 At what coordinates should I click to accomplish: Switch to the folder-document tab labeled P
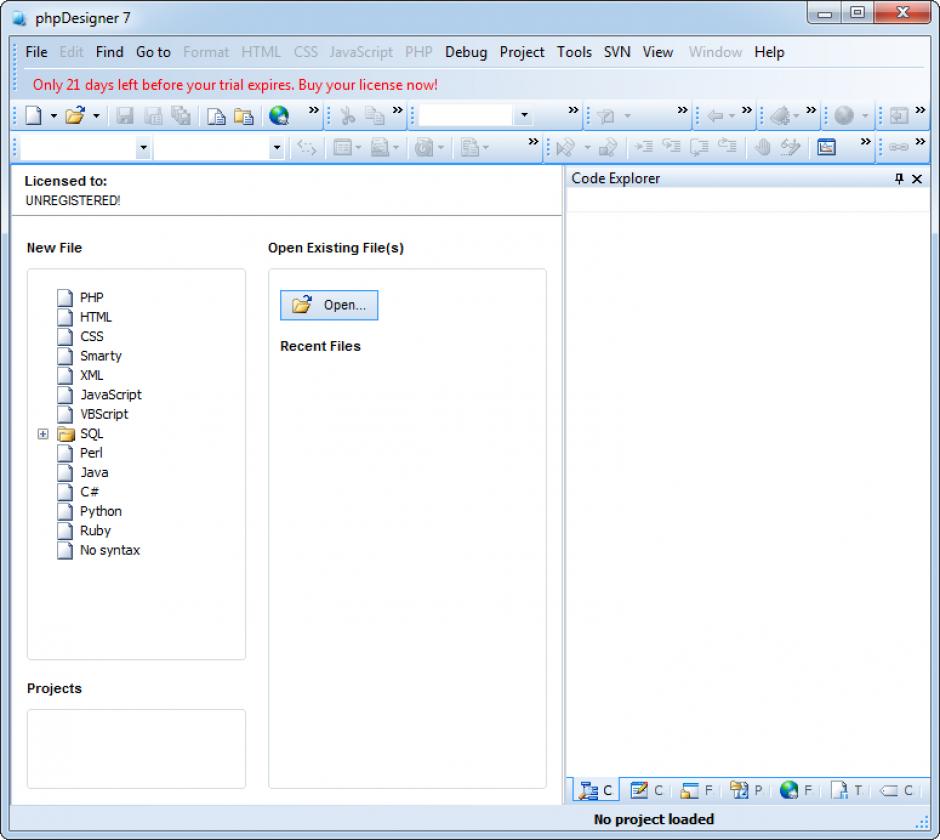pyautogui.click(x=746, y=790)
